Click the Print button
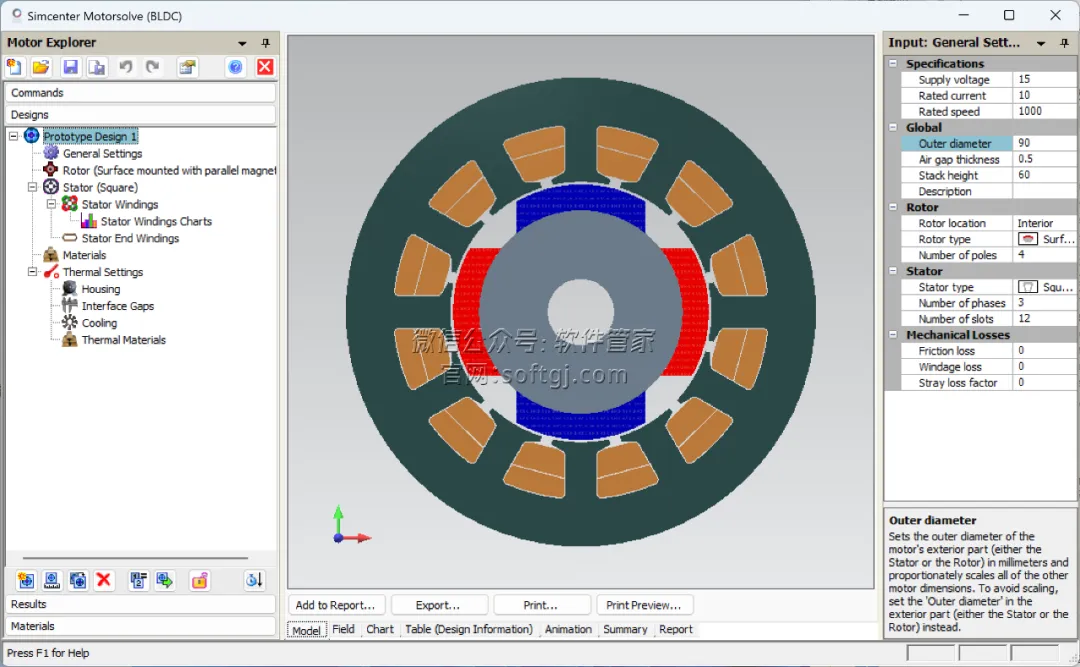Image resolution: width=1080 pixels, height=667 pixels. pyautogui.click(x=541, y=605)
